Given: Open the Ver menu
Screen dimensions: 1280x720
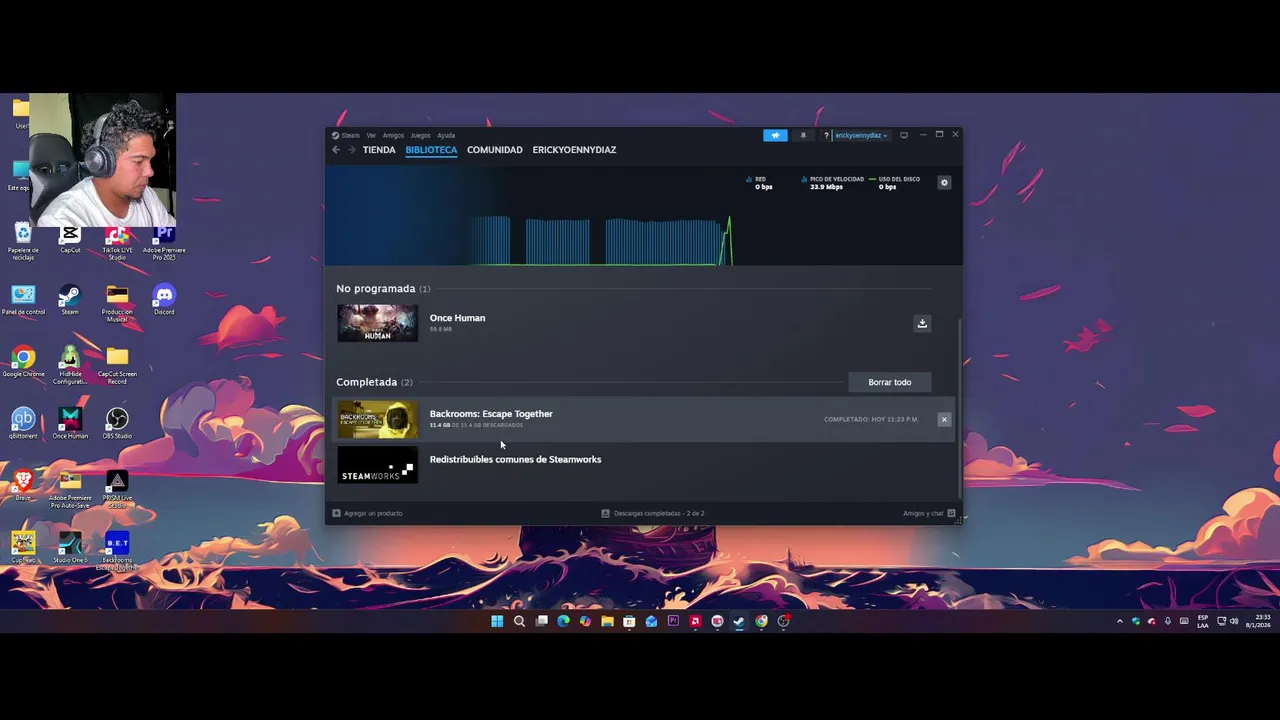Looking at the screenshot, I should pos(371,135).
